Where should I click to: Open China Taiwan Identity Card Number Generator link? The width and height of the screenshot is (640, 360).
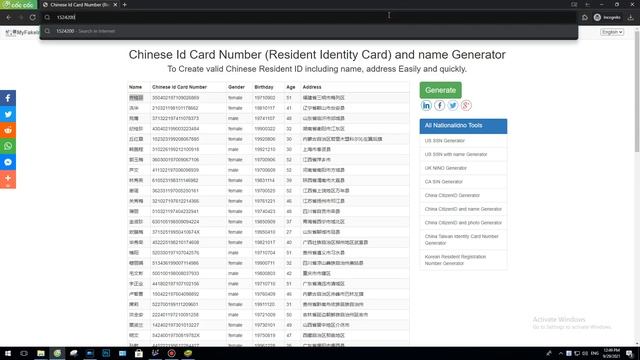point(461,240)
